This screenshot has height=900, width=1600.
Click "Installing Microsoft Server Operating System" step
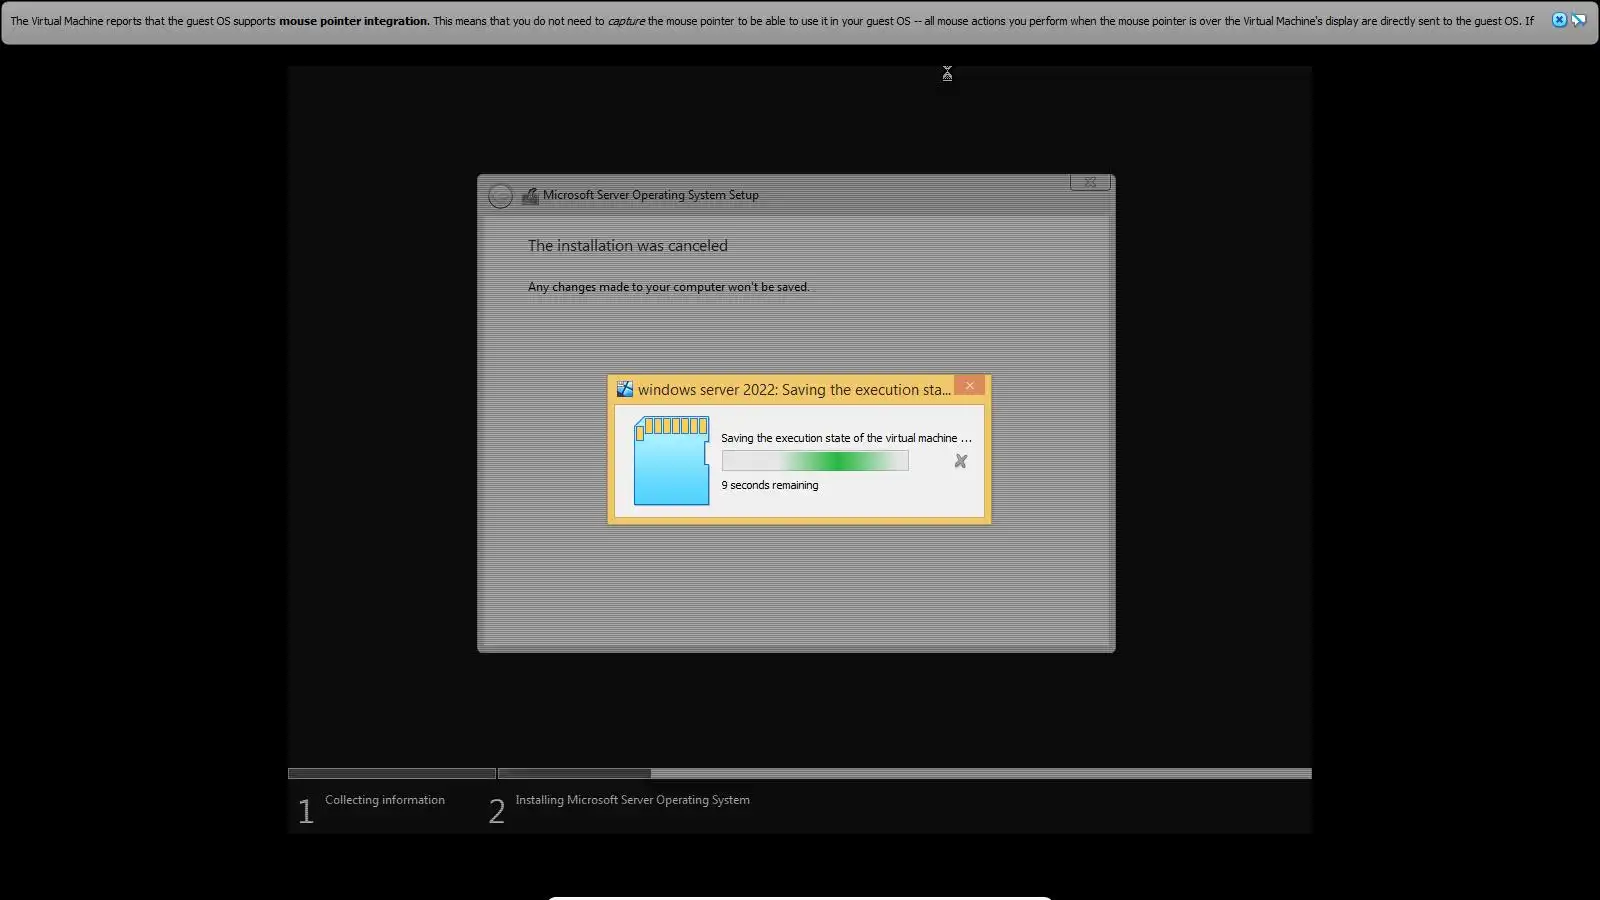click(x=632, y=800)
